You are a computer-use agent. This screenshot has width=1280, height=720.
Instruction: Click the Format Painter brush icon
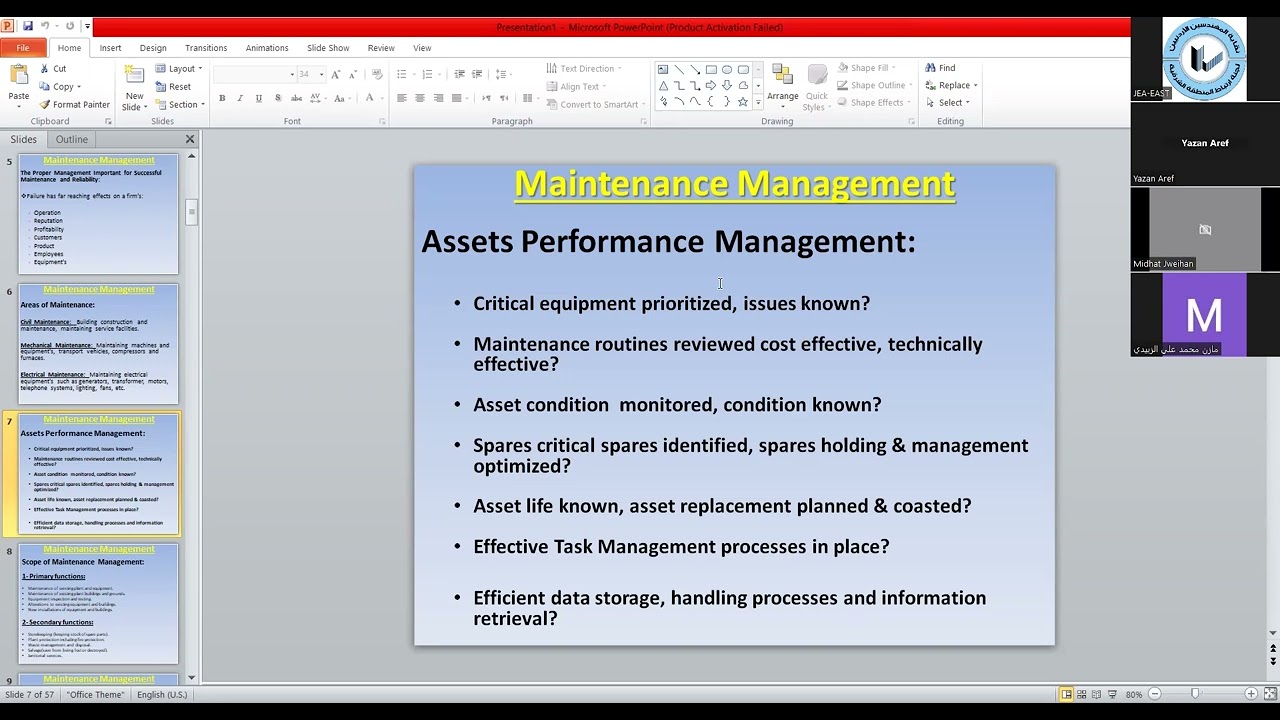pos(45,104)
